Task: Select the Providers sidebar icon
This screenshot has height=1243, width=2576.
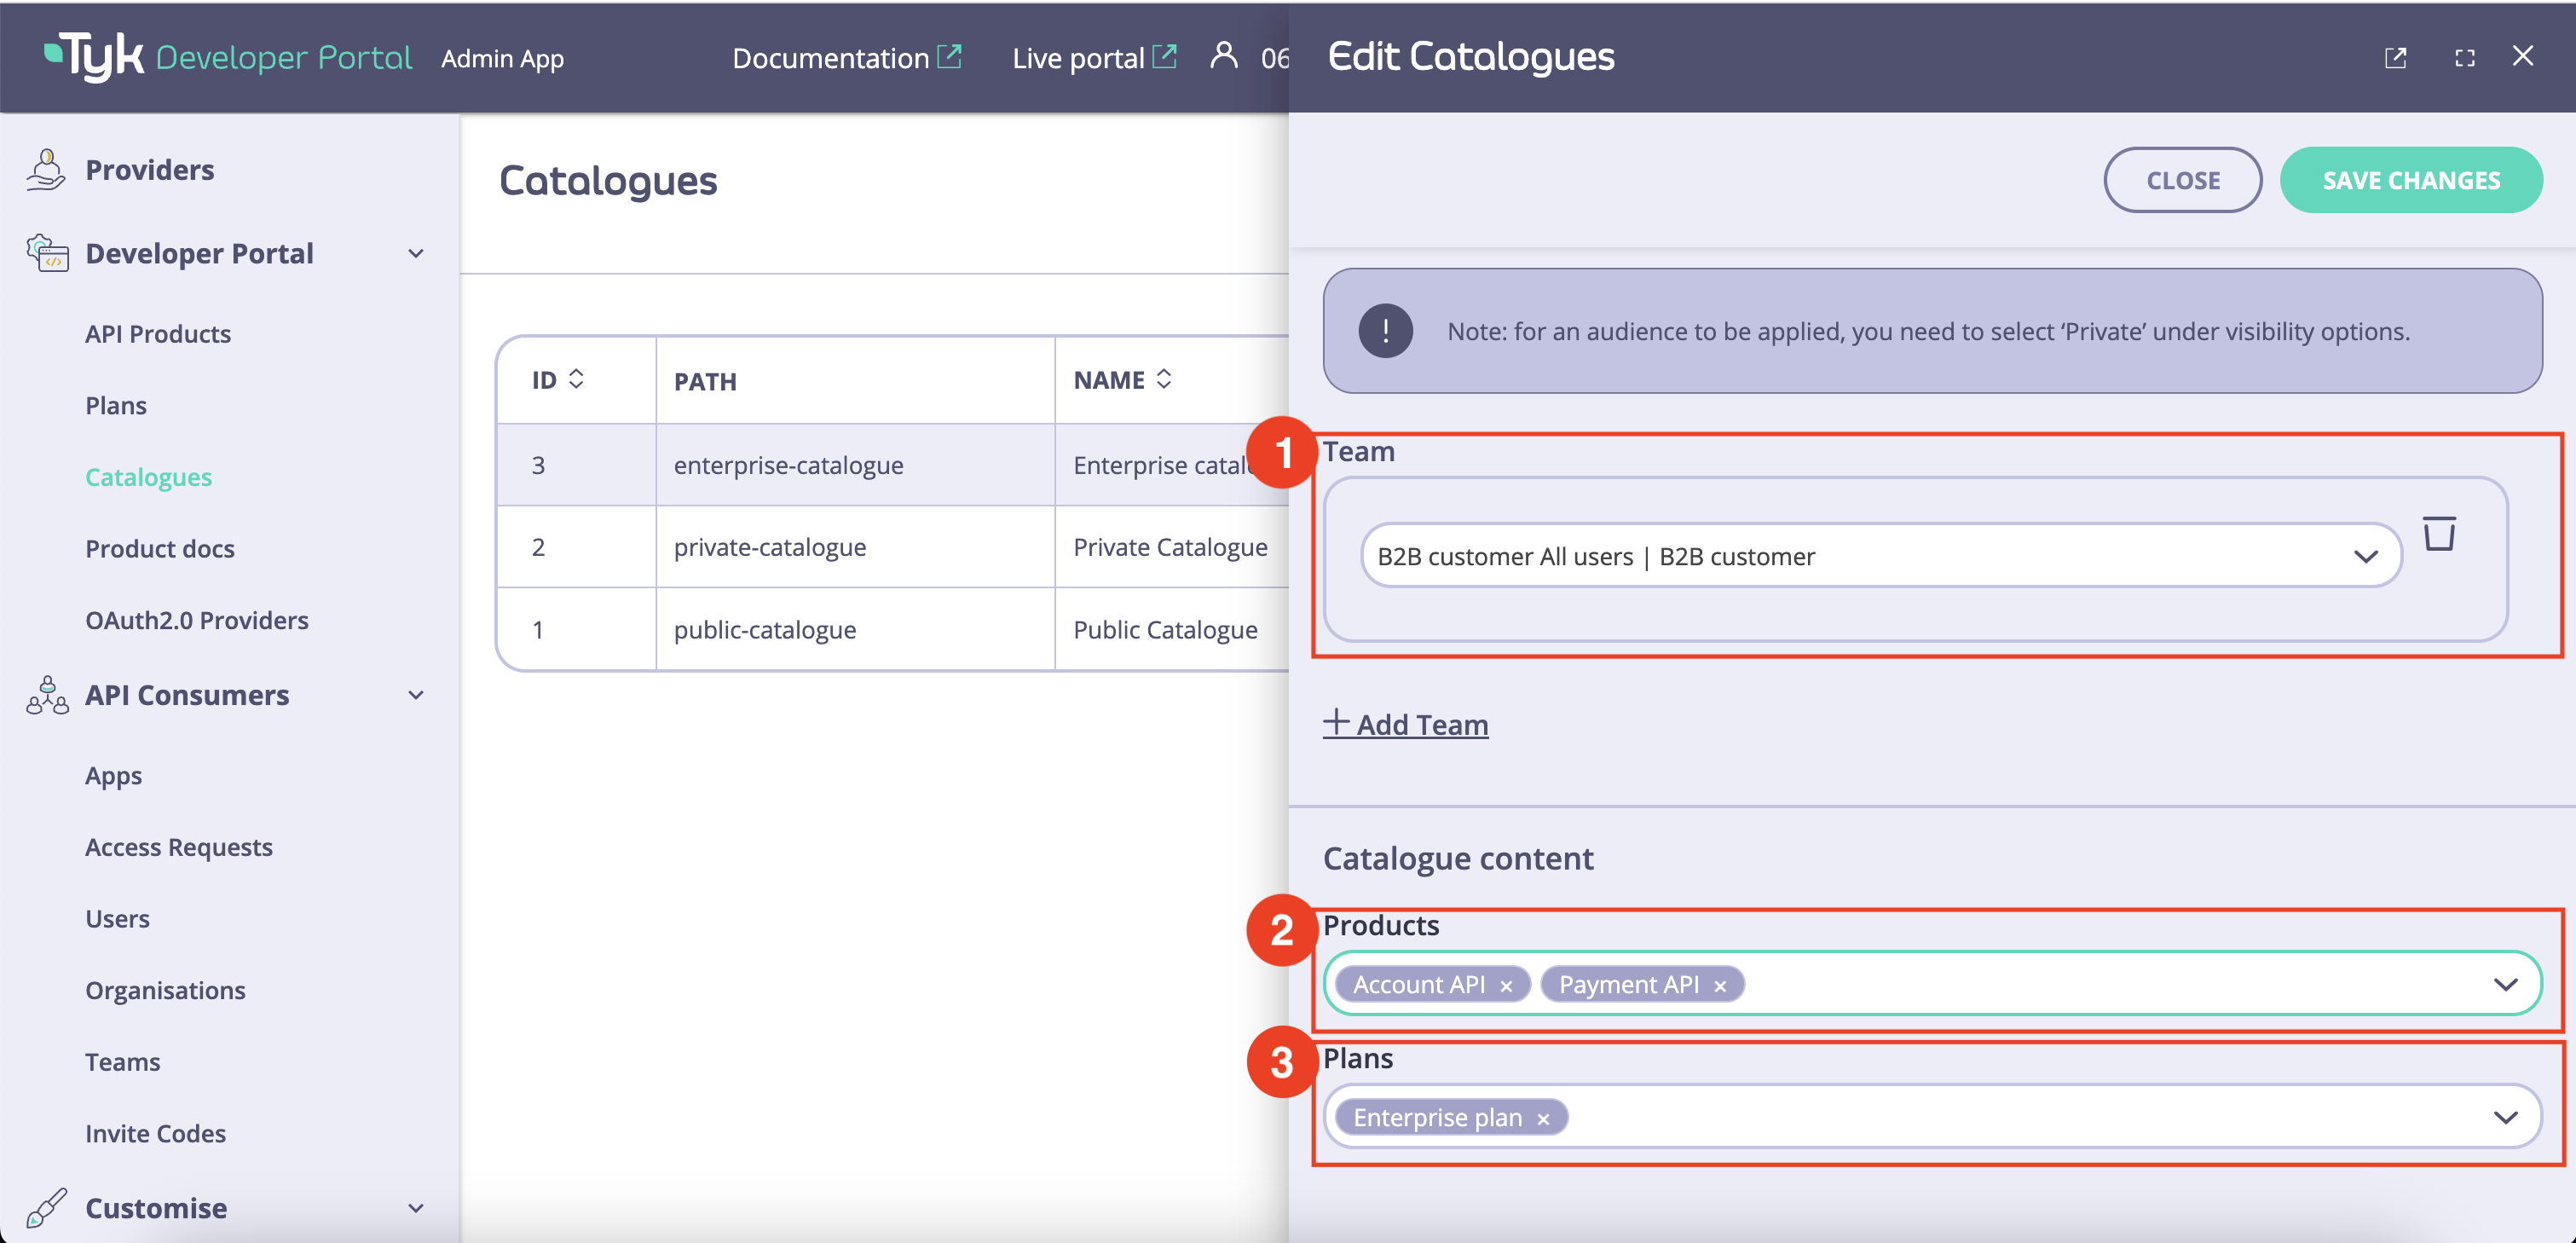Action: click(x=45, y=169)
